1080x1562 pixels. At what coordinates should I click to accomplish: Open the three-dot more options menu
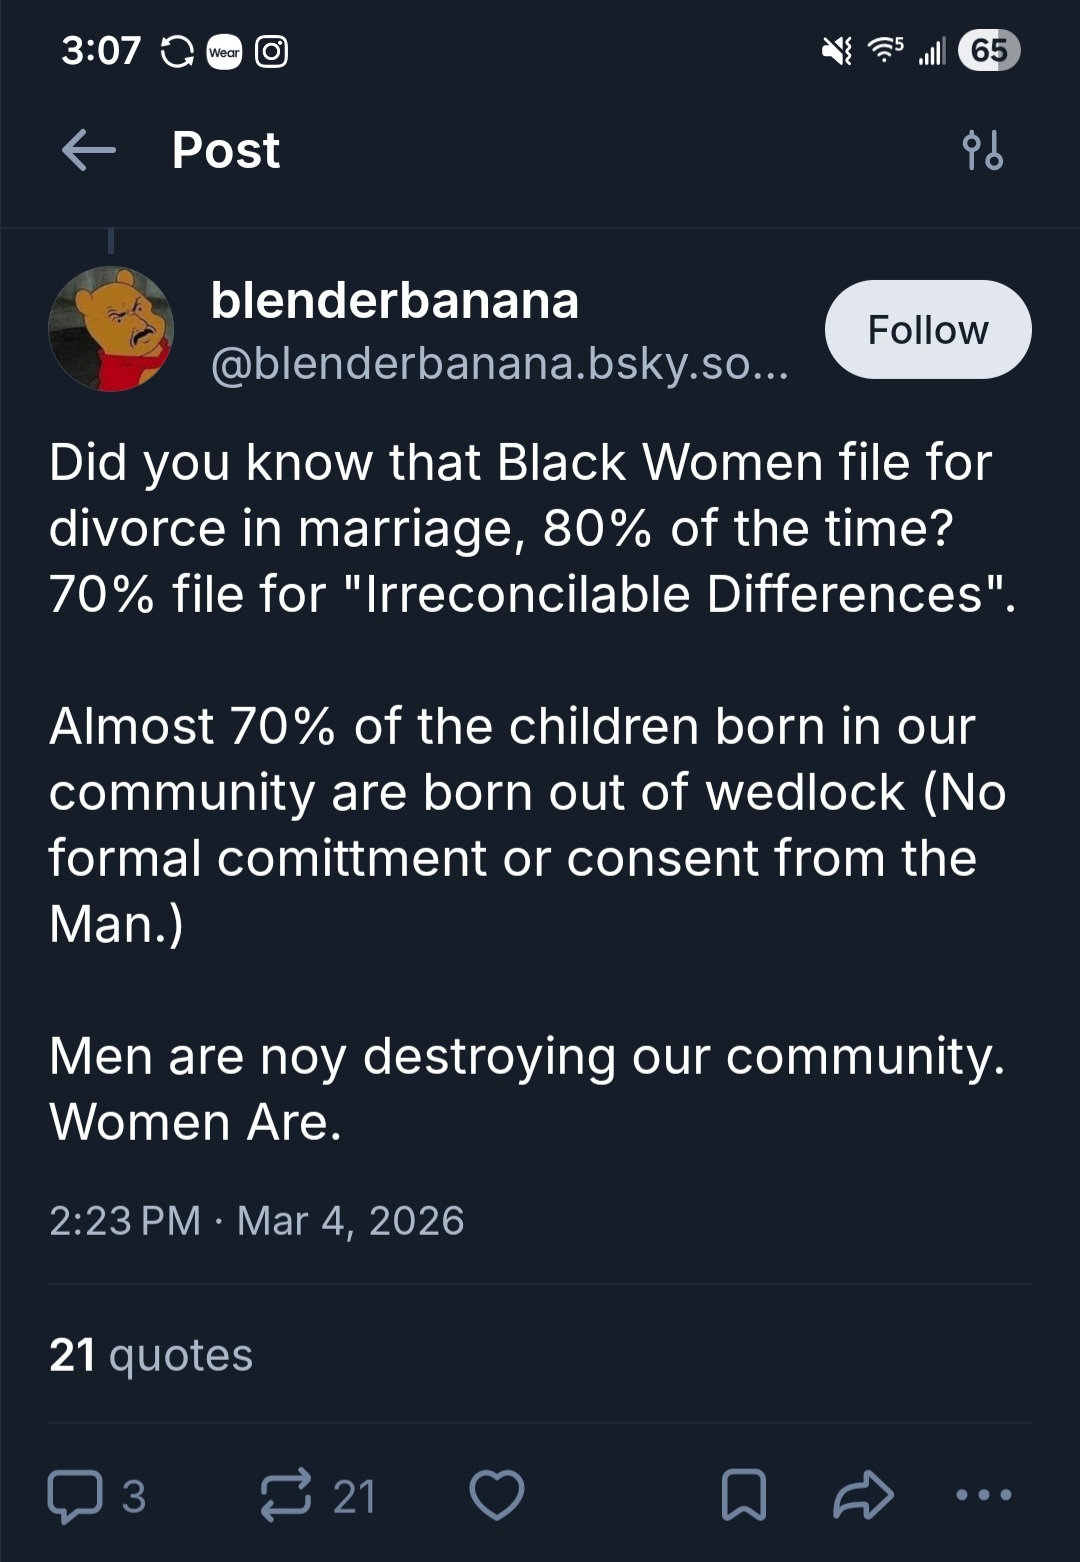(x=984, y=1496)
